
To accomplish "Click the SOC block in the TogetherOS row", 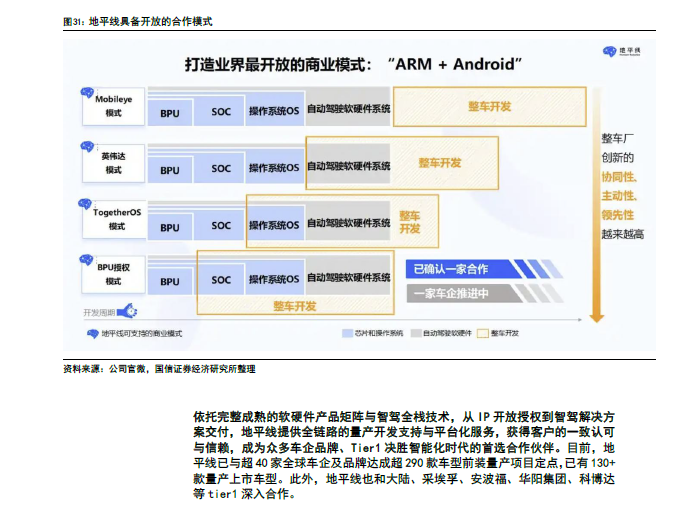I will (221, 226).
